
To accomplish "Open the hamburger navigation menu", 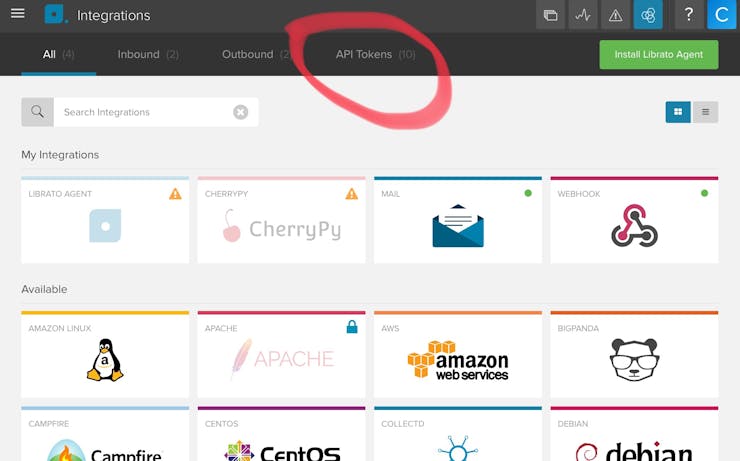I will [17, 13].
